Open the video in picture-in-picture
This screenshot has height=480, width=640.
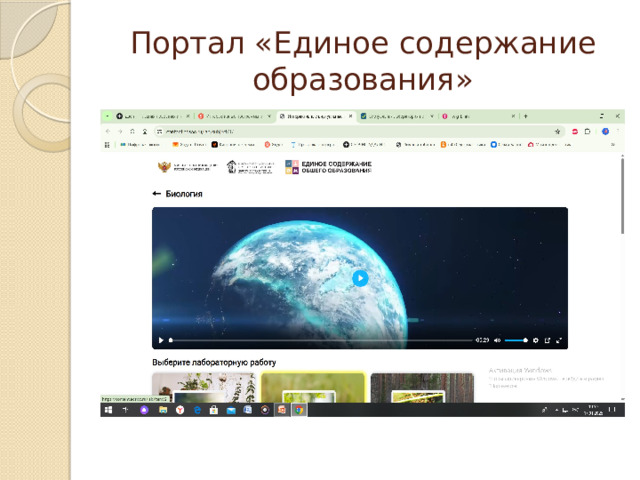[x=547, y=340]
